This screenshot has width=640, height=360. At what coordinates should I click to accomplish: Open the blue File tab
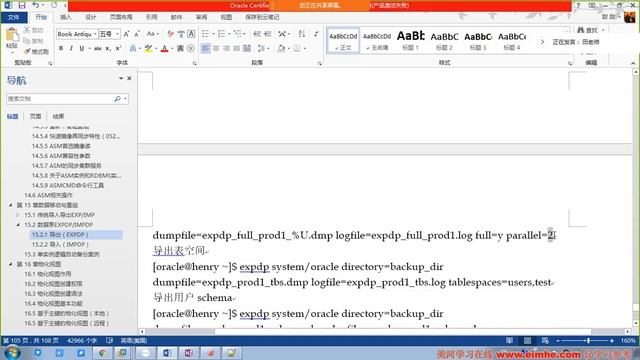[13, 17]
